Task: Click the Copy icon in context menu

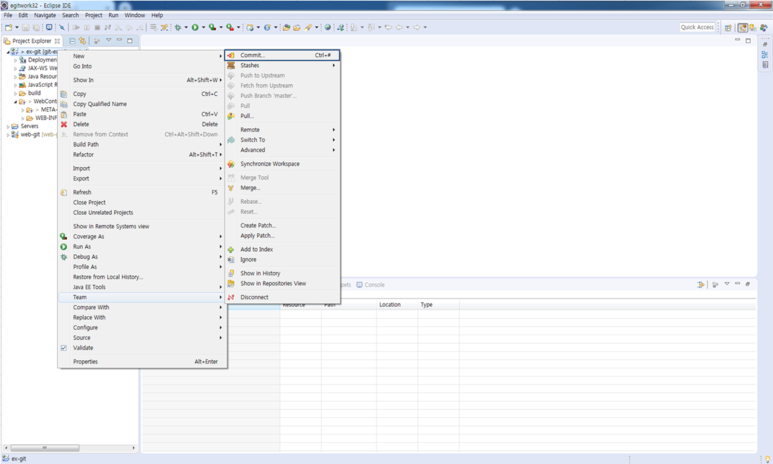Action: tap(64, 94)
